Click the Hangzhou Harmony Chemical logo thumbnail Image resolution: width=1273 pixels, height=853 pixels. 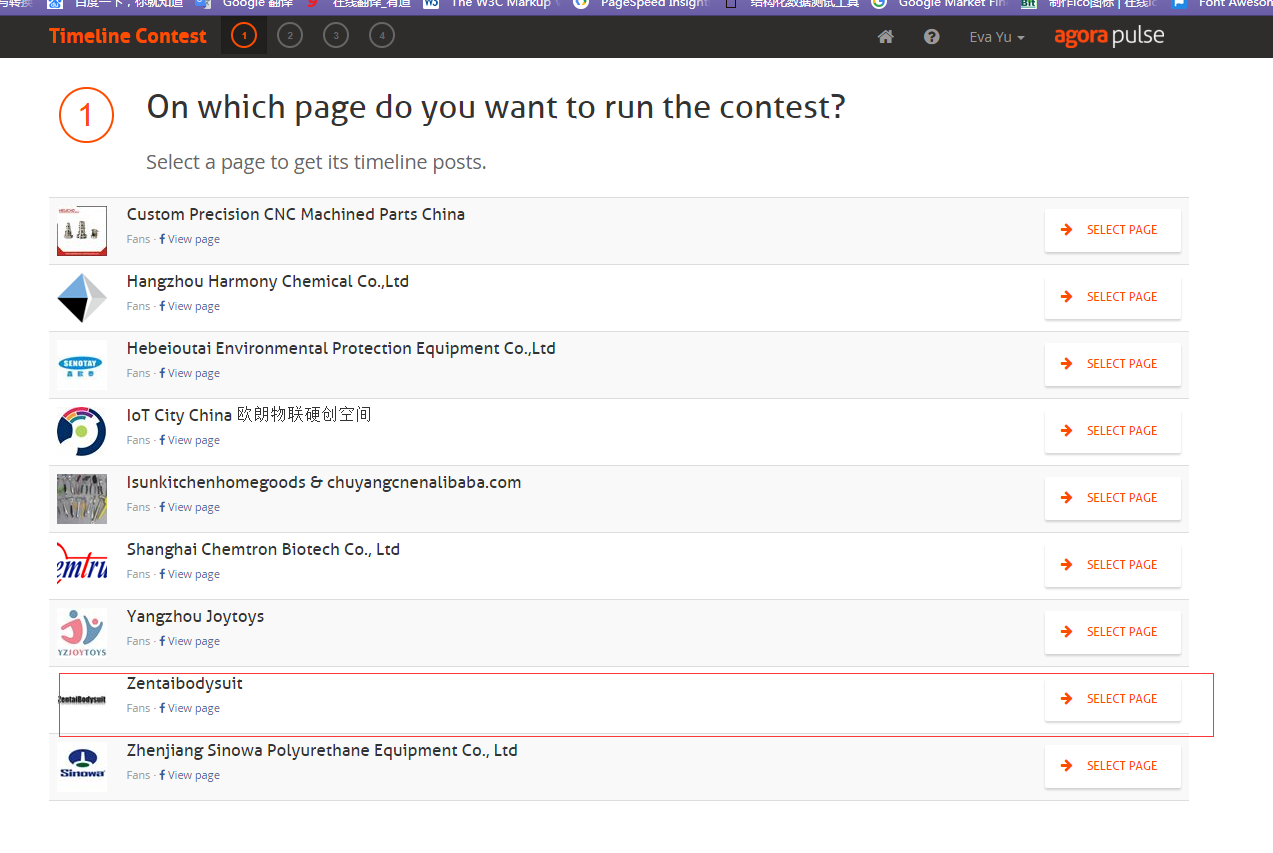[82, 298]
